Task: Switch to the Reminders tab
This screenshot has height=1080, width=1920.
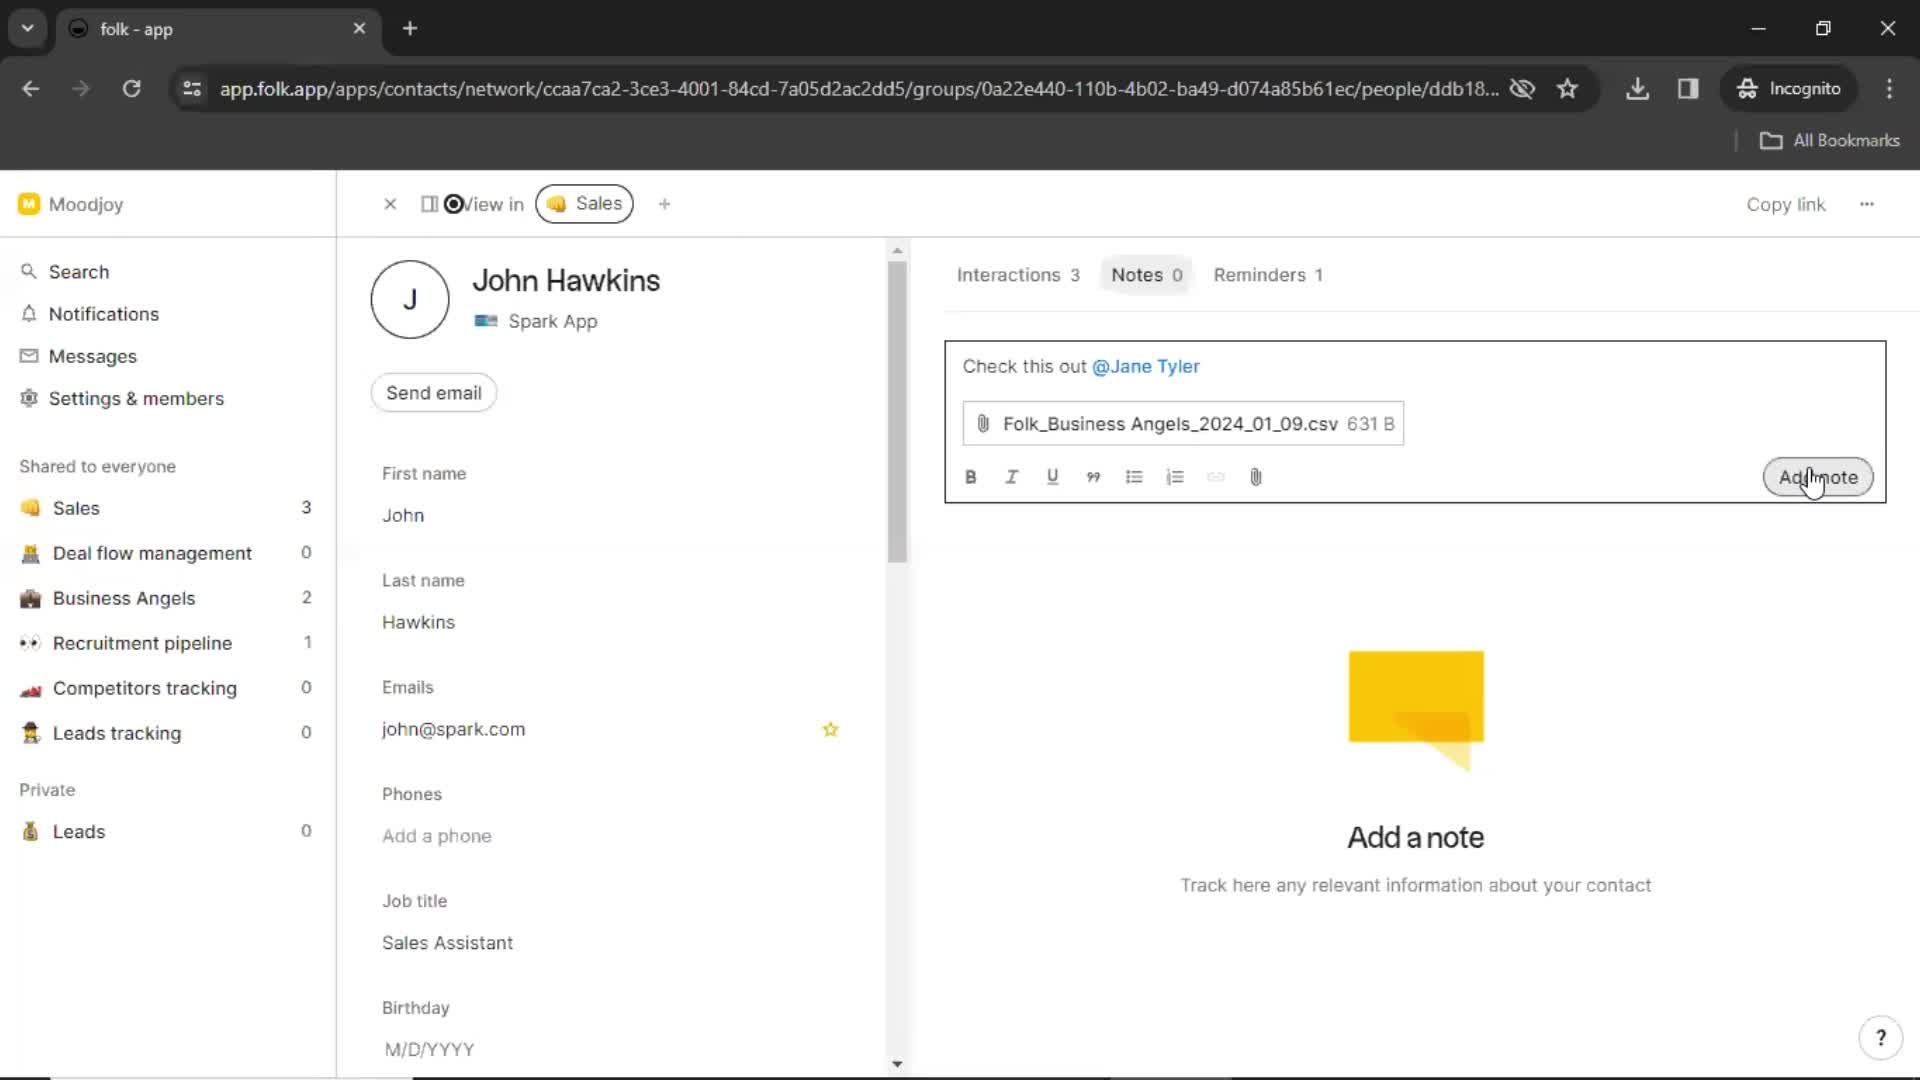Action: tap(1267, 274)
